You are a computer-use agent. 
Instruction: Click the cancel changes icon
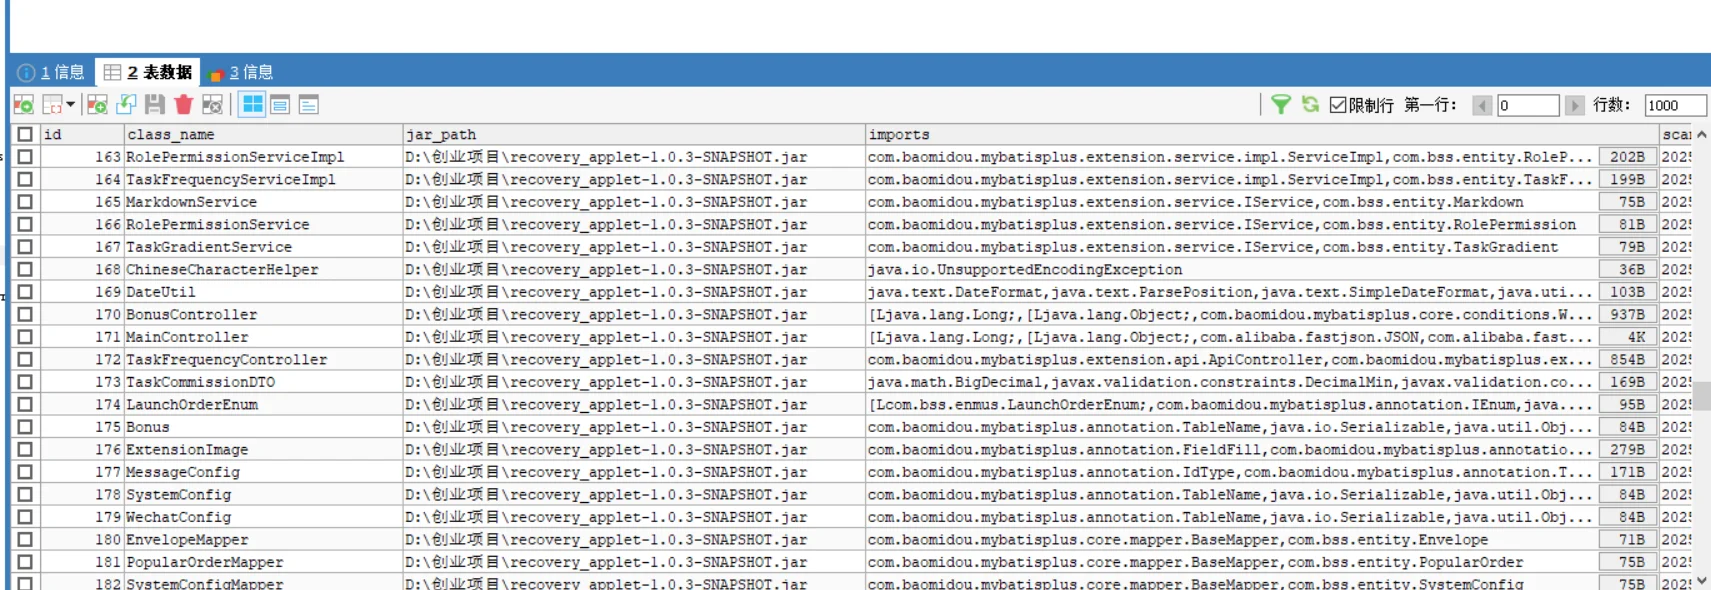(212, 105)
